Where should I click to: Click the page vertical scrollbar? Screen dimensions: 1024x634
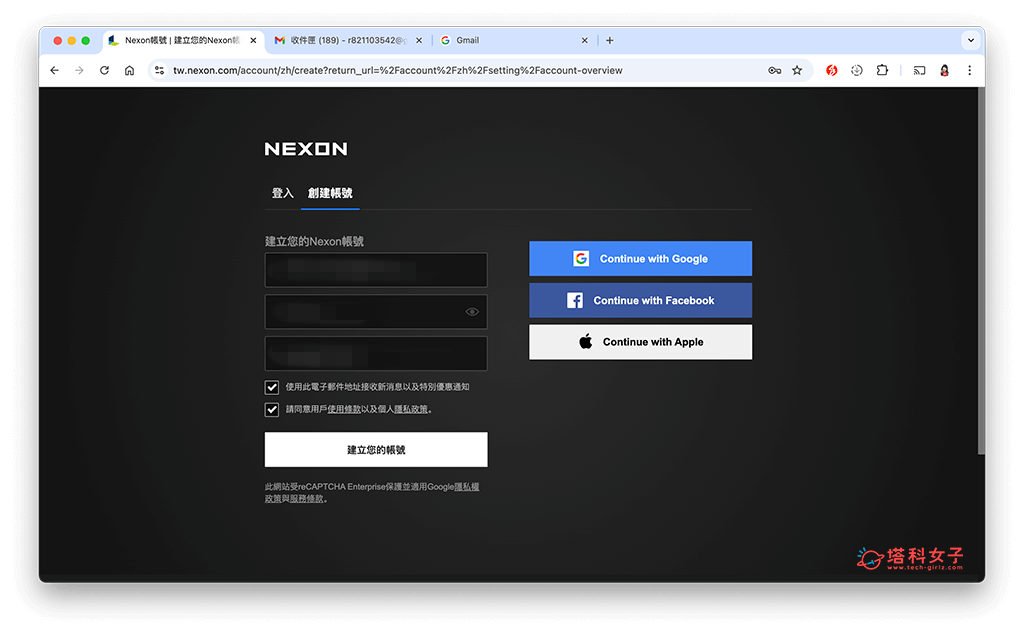click(x=981, y=271)
